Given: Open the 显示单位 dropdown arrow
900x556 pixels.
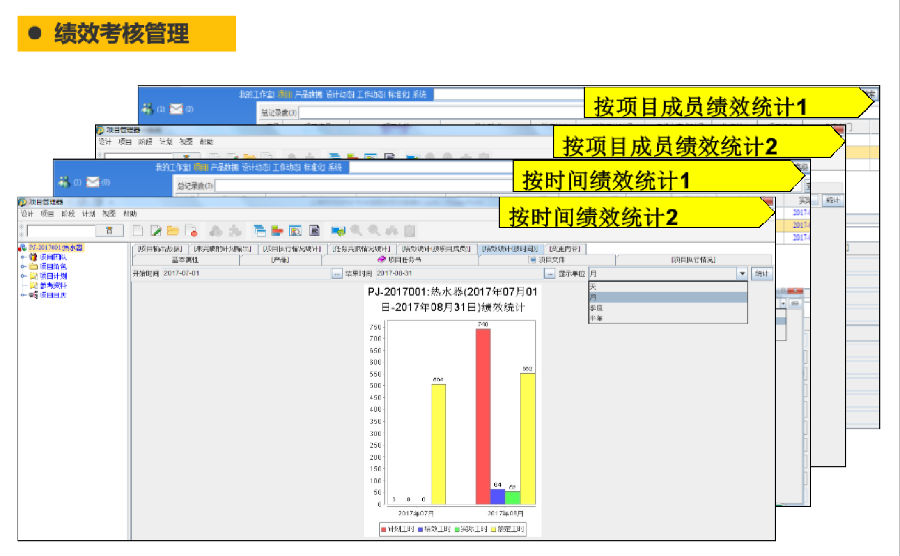Looking at the screenshot, I should click(x=742, y=274).
